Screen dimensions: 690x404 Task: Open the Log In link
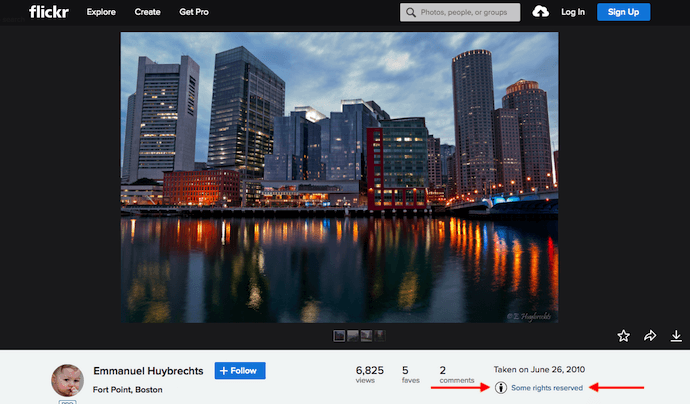pos(573,12)
